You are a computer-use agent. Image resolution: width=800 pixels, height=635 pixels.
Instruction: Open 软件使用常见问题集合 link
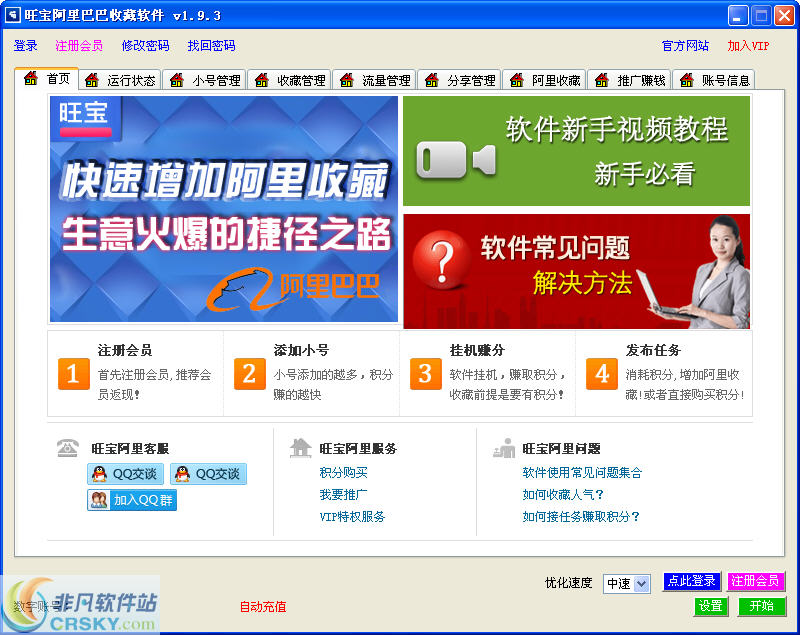[x=582, y=473]
